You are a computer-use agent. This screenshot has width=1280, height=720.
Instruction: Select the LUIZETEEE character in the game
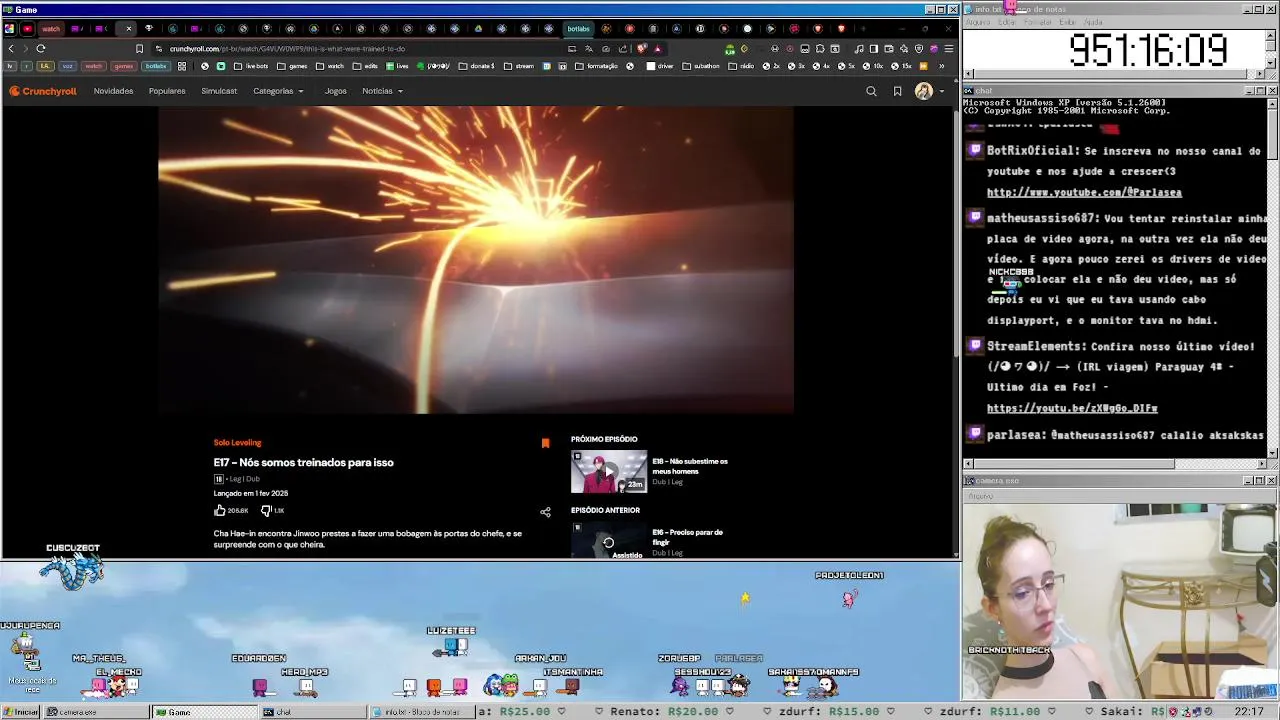click(451, 646)
